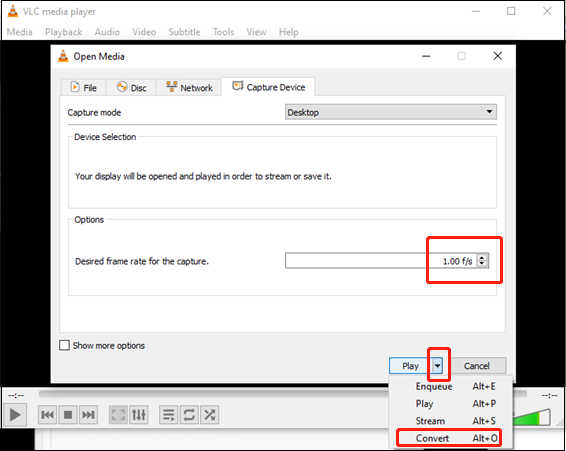This screenshot has height=451, width=566.
Task: Increase frame rate with up arrow
Action: click(482, 257)
